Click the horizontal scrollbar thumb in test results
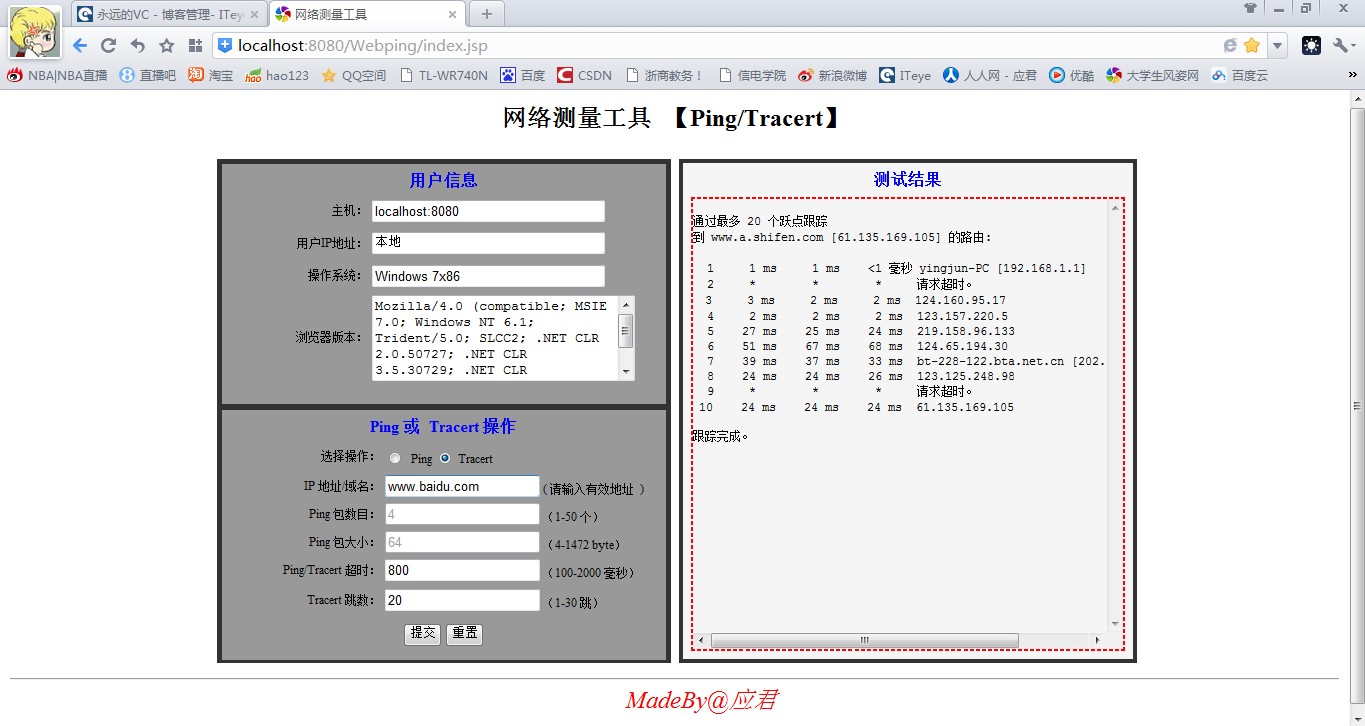The width and height of the screenshot is (1365, 726). [x=864, y=640]
